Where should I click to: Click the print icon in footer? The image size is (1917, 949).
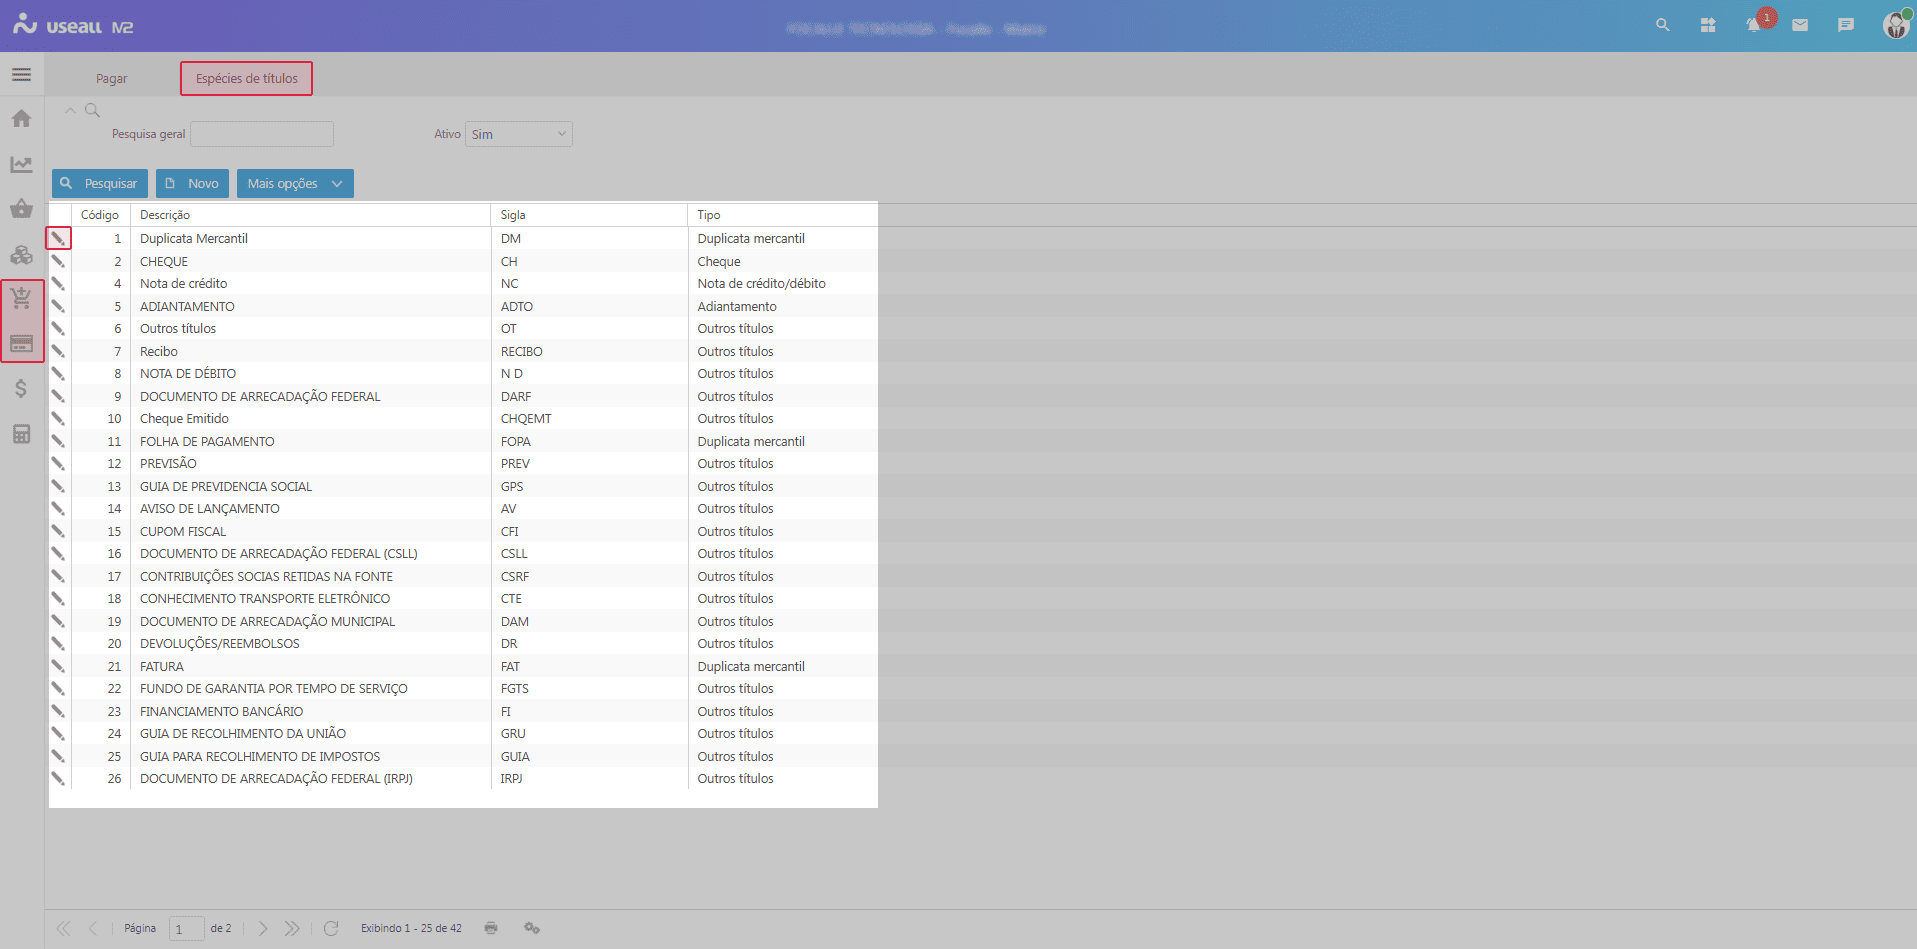pyautogui.click(x=491, y=928)
